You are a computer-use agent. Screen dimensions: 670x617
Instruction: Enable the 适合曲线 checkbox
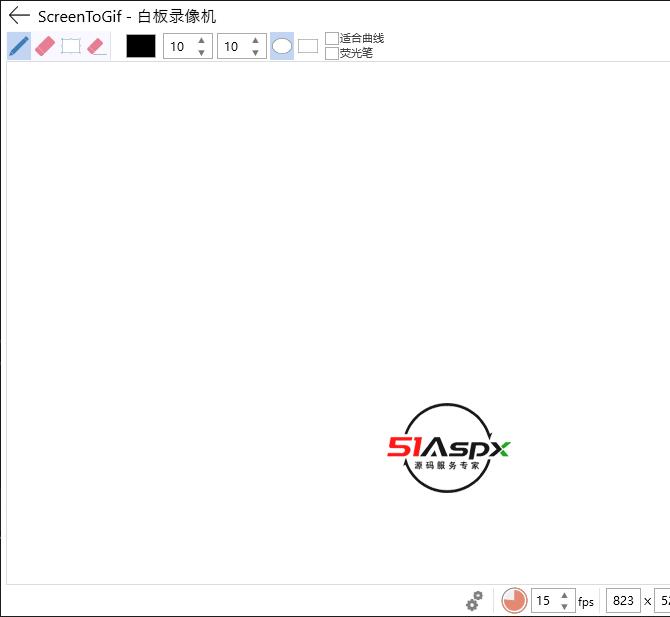pos(332,38)
